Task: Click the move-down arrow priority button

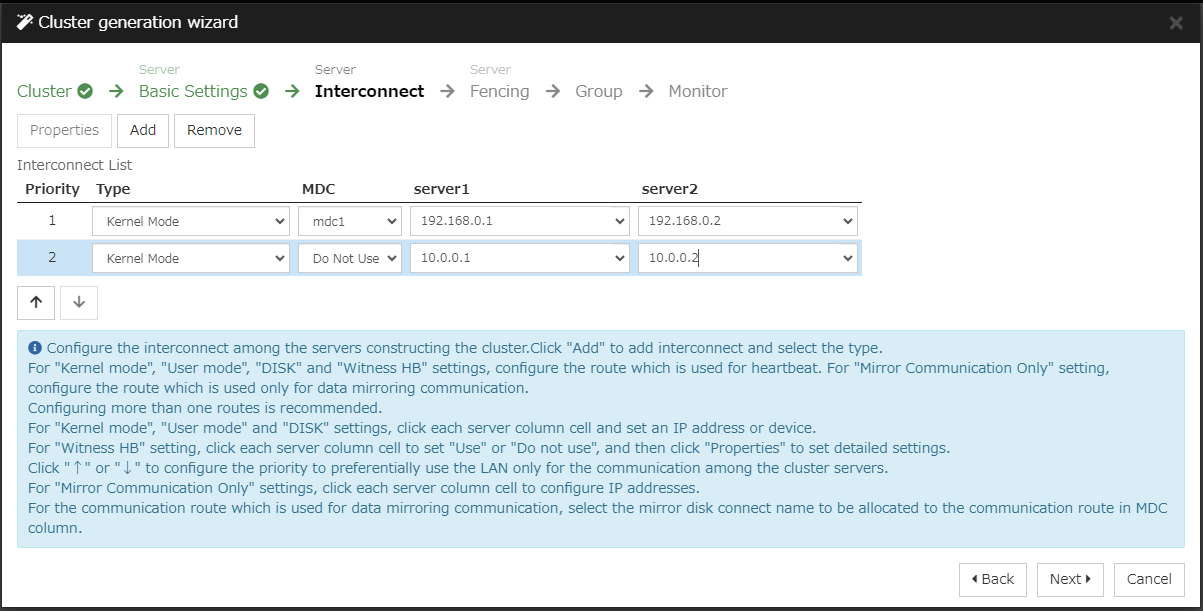Action: point(79,303)
